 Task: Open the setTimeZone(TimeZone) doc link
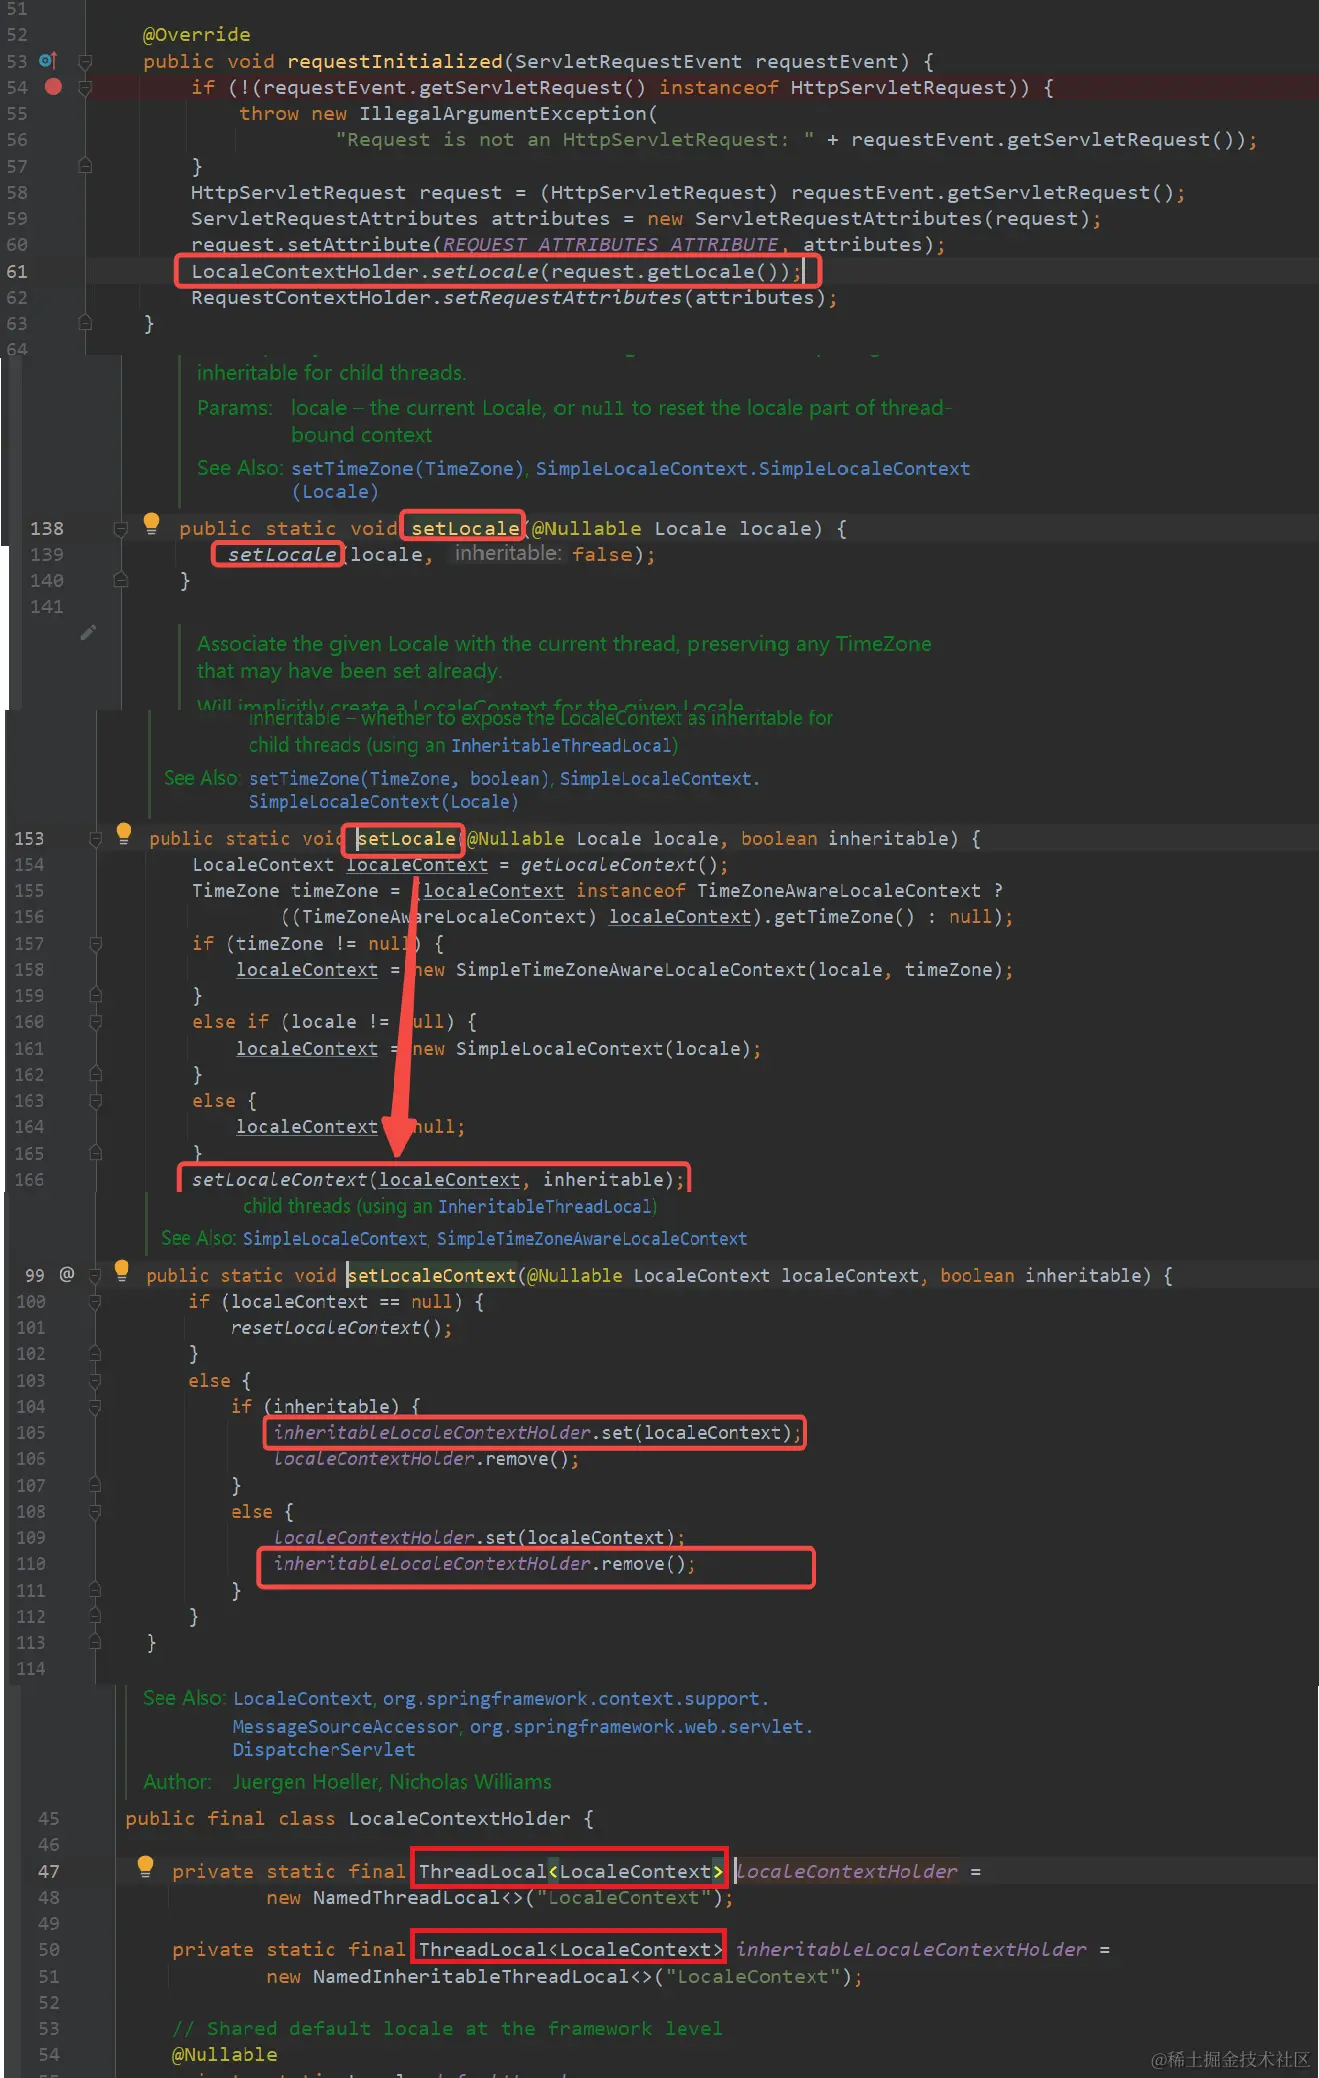tap(408, 468)
